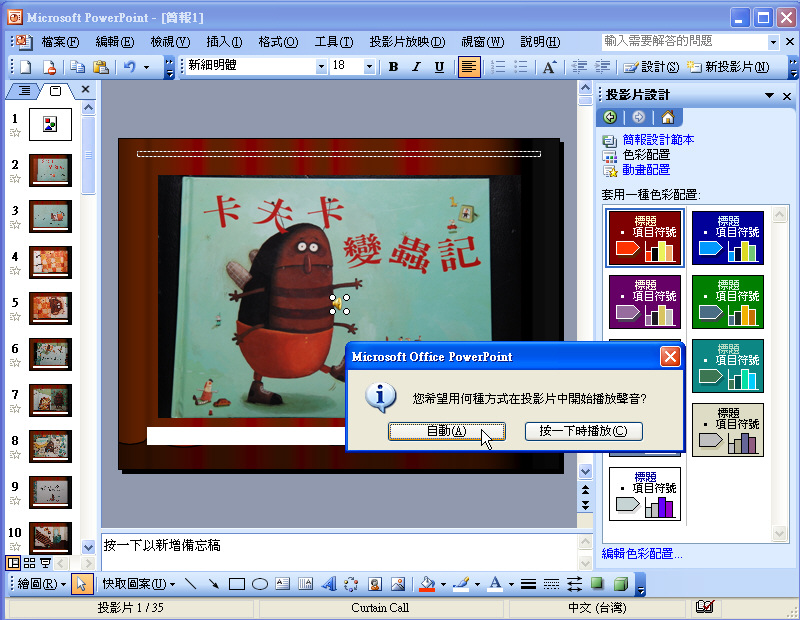The width and height of the screenshot is (800, 620).
Task: Apply the green color scheme
Action: pyautogui.click(x=728, y=302)
